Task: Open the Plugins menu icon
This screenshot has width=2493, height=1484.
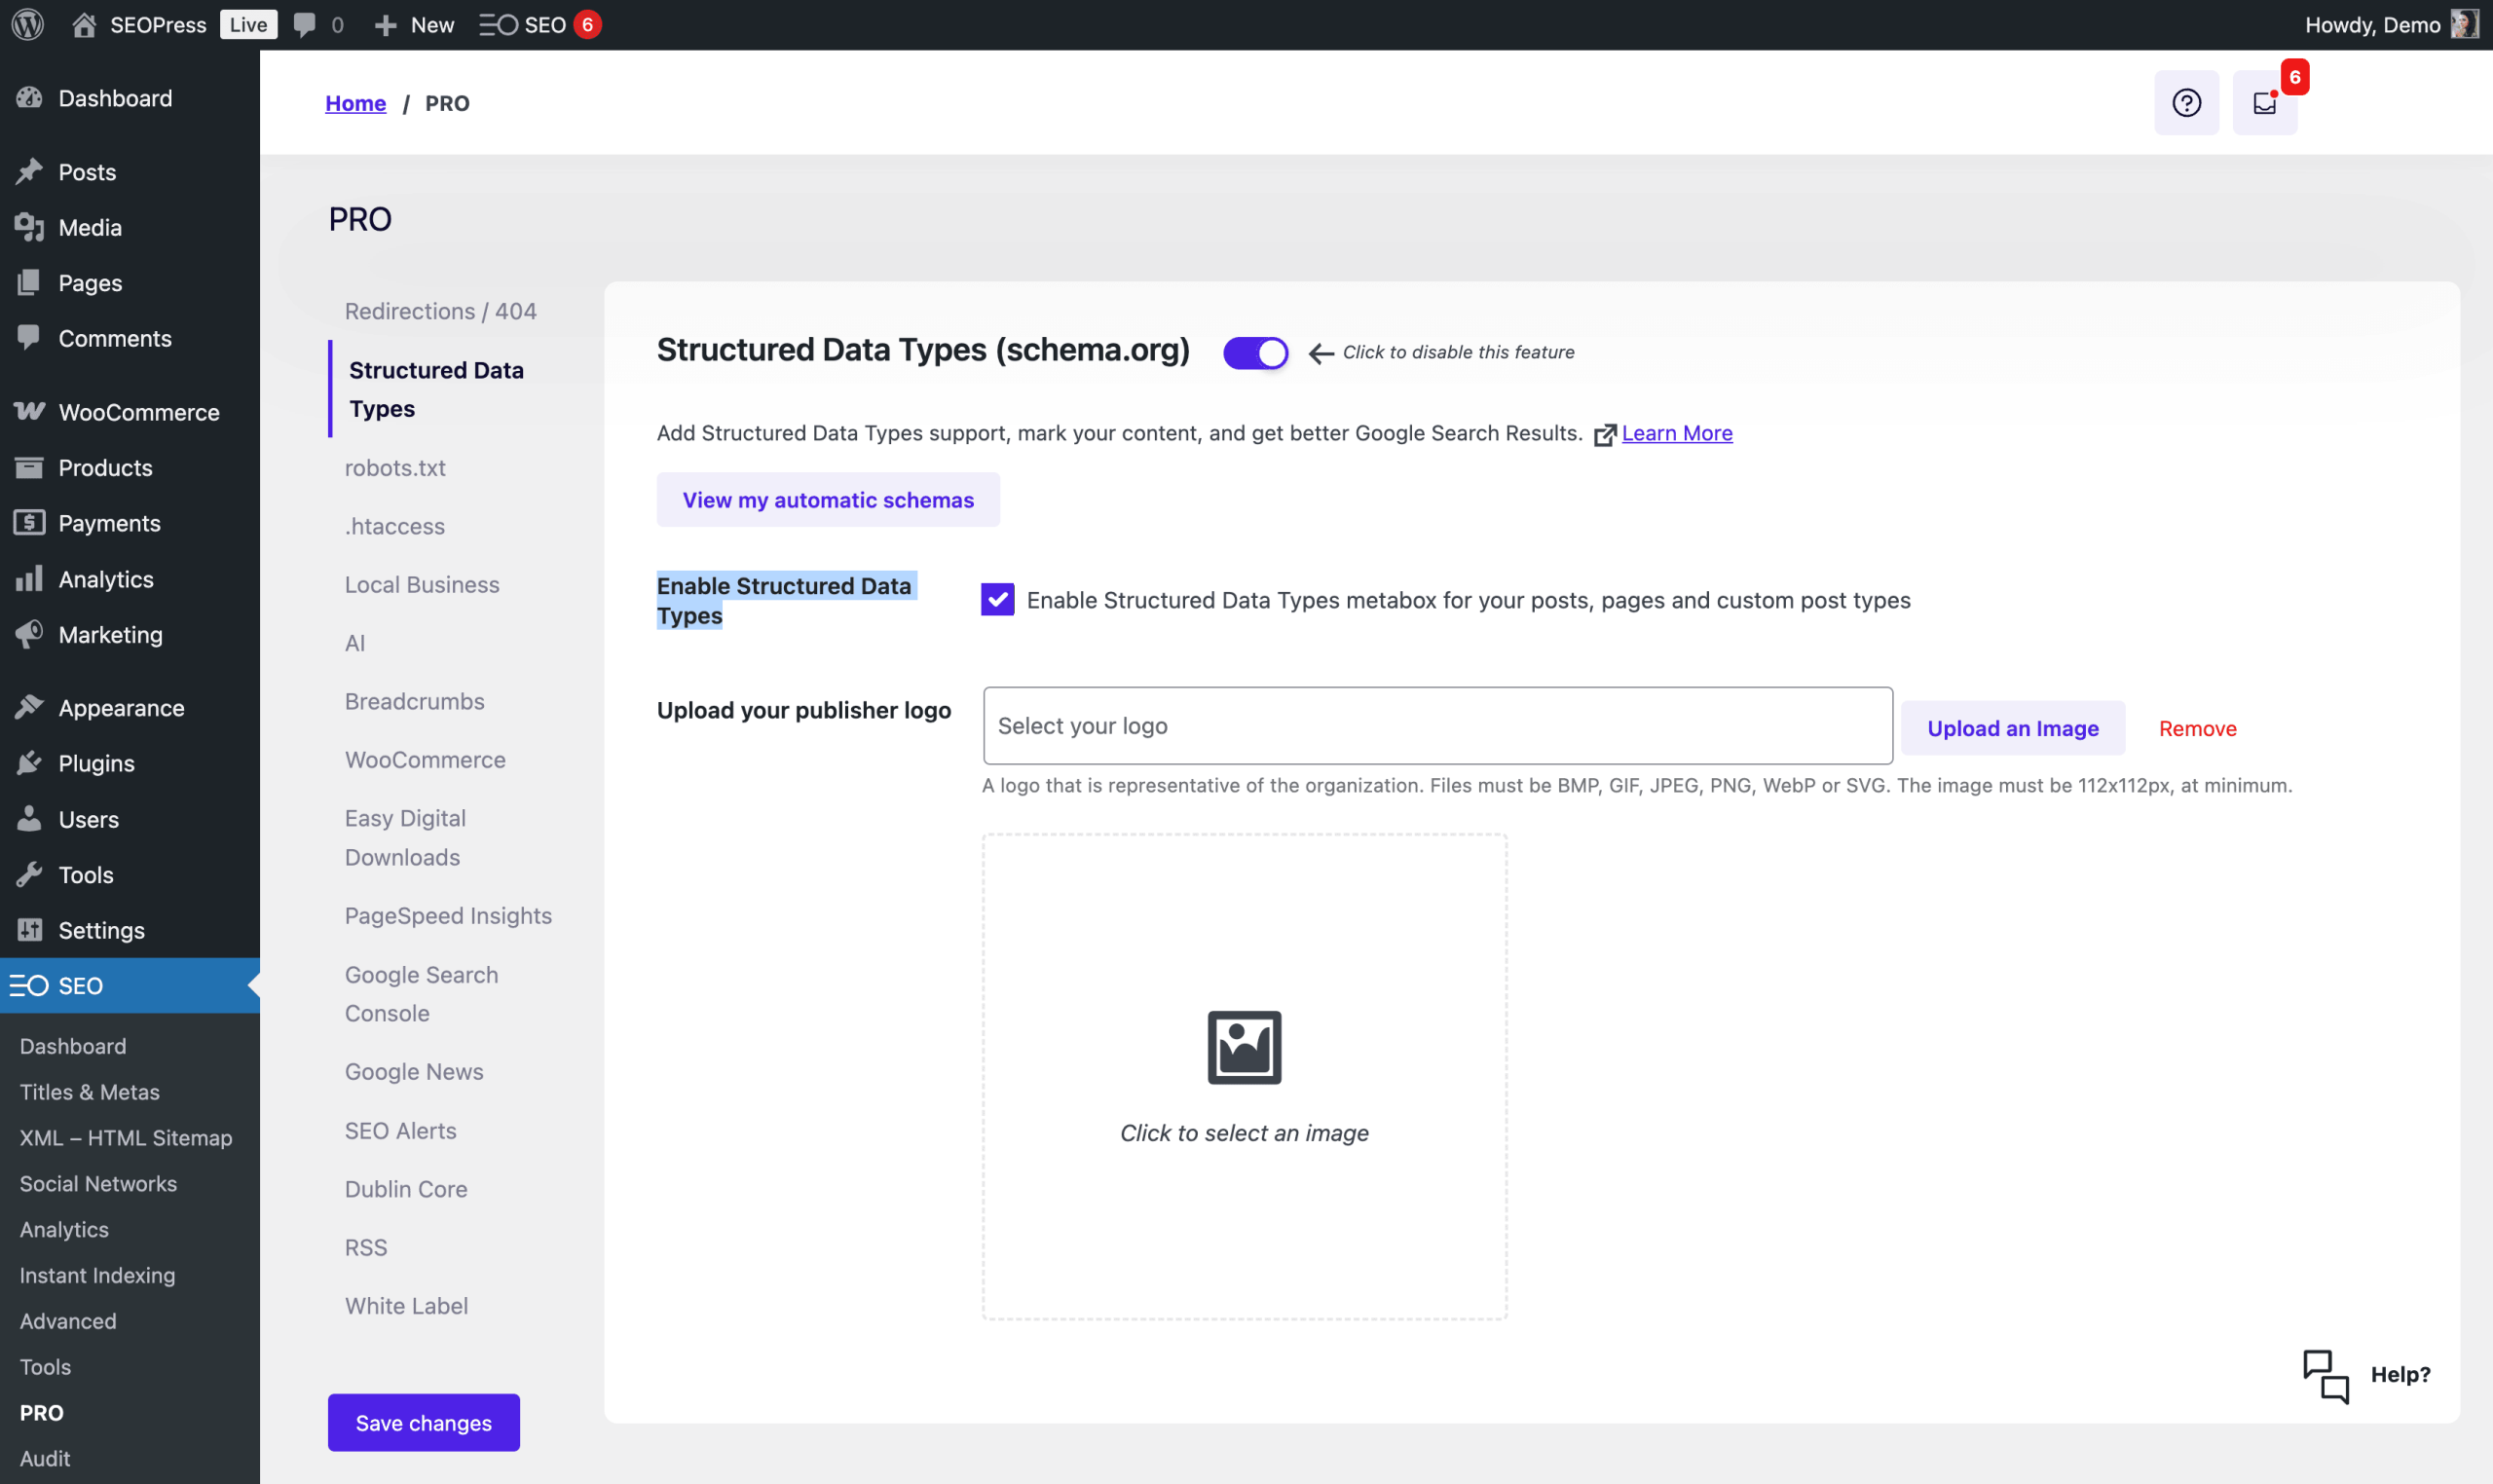Action: click(x=29, y=763)
